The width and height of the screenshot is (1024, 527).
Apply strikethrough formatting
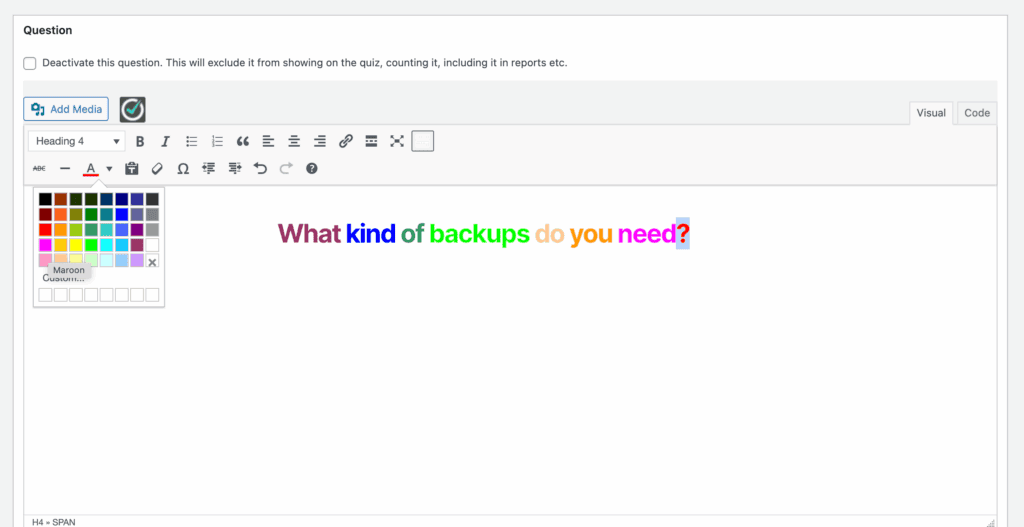click(39, 168)
